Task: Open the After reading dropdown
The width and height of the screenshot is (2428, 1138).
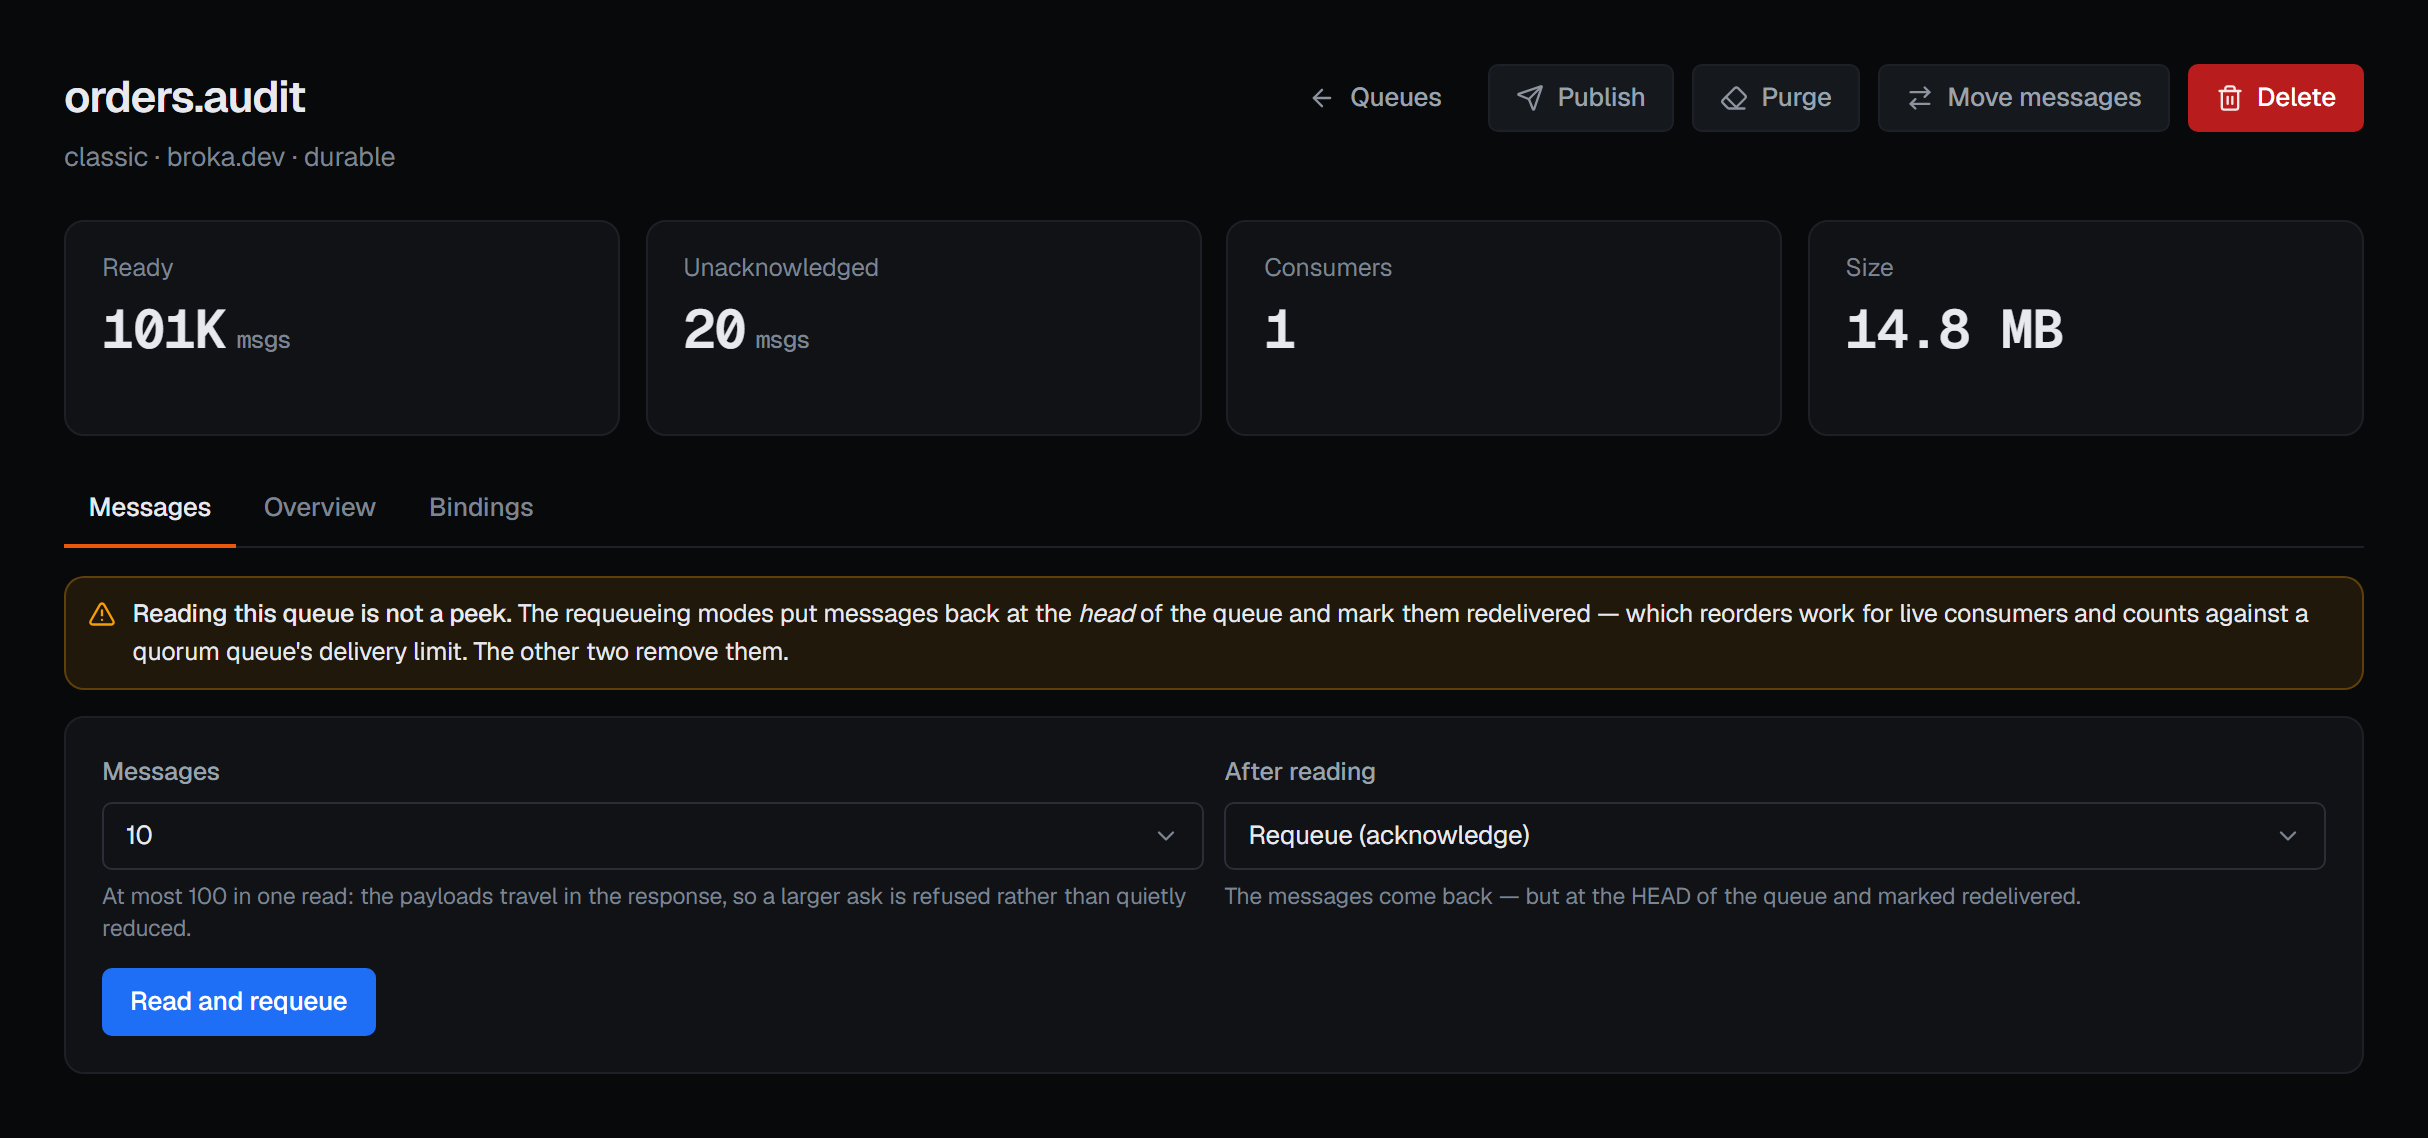Action: 1774,836
